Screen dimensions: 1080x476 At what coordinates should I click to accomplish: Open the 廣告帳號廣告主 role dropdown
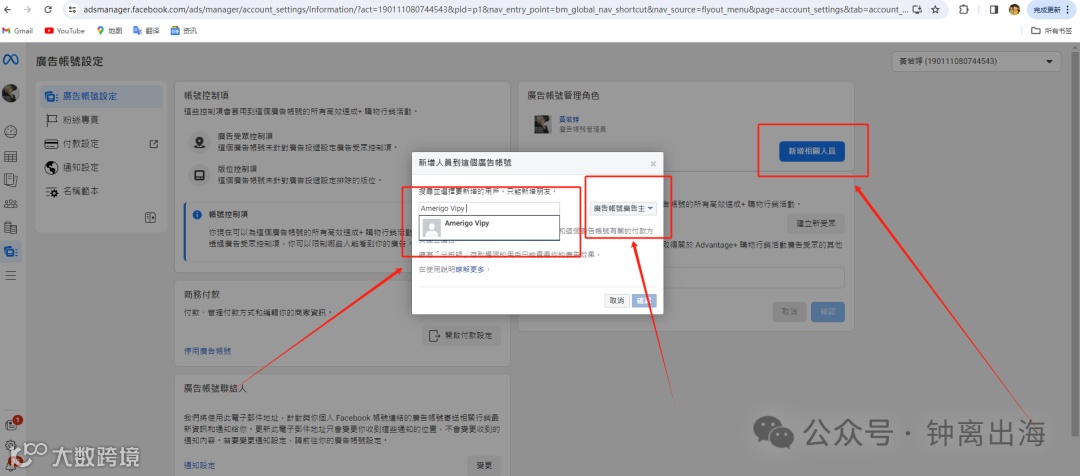[x=623, y=208]
